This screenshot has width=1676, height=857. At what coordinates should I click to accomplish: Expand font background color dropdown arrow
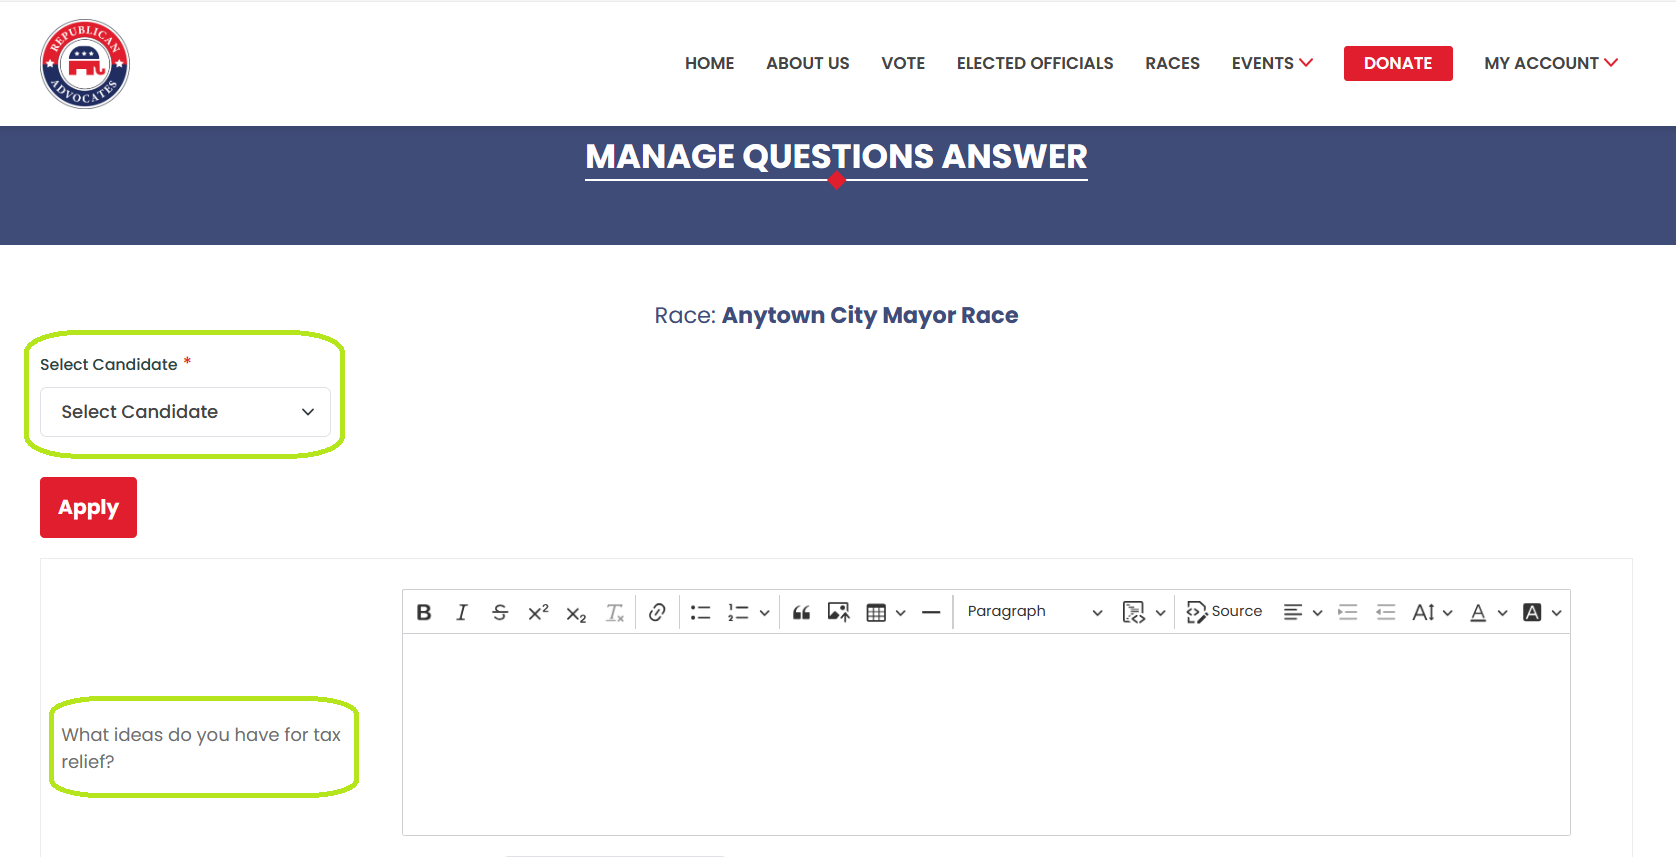(x=1556, y=612)
